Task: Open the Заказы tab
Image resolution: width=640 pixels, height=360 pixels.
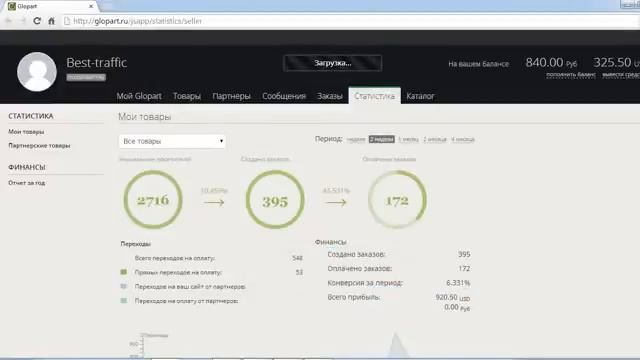Action: [x=330, y=96]
